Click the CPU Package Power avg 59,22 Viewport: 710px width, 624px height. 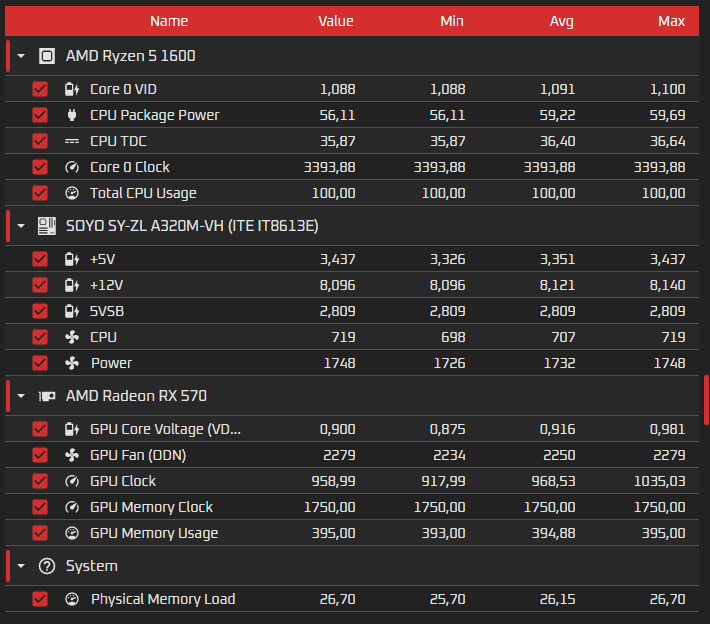(x=557, y=115)
